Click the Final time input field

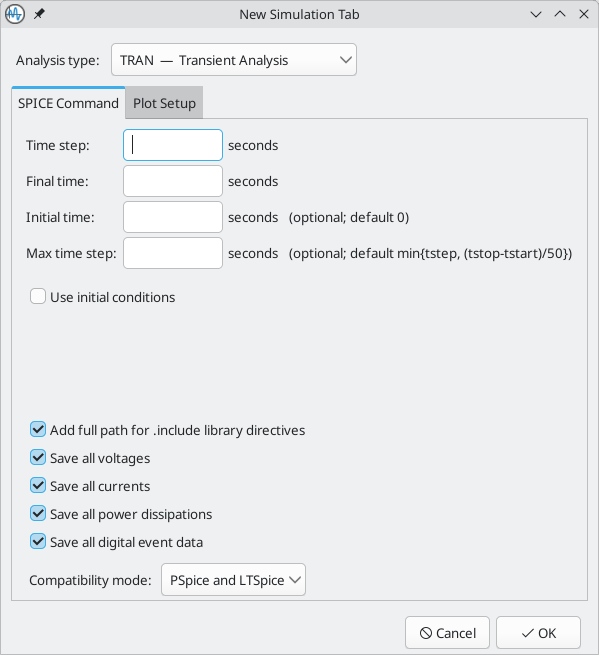point(173,181)
